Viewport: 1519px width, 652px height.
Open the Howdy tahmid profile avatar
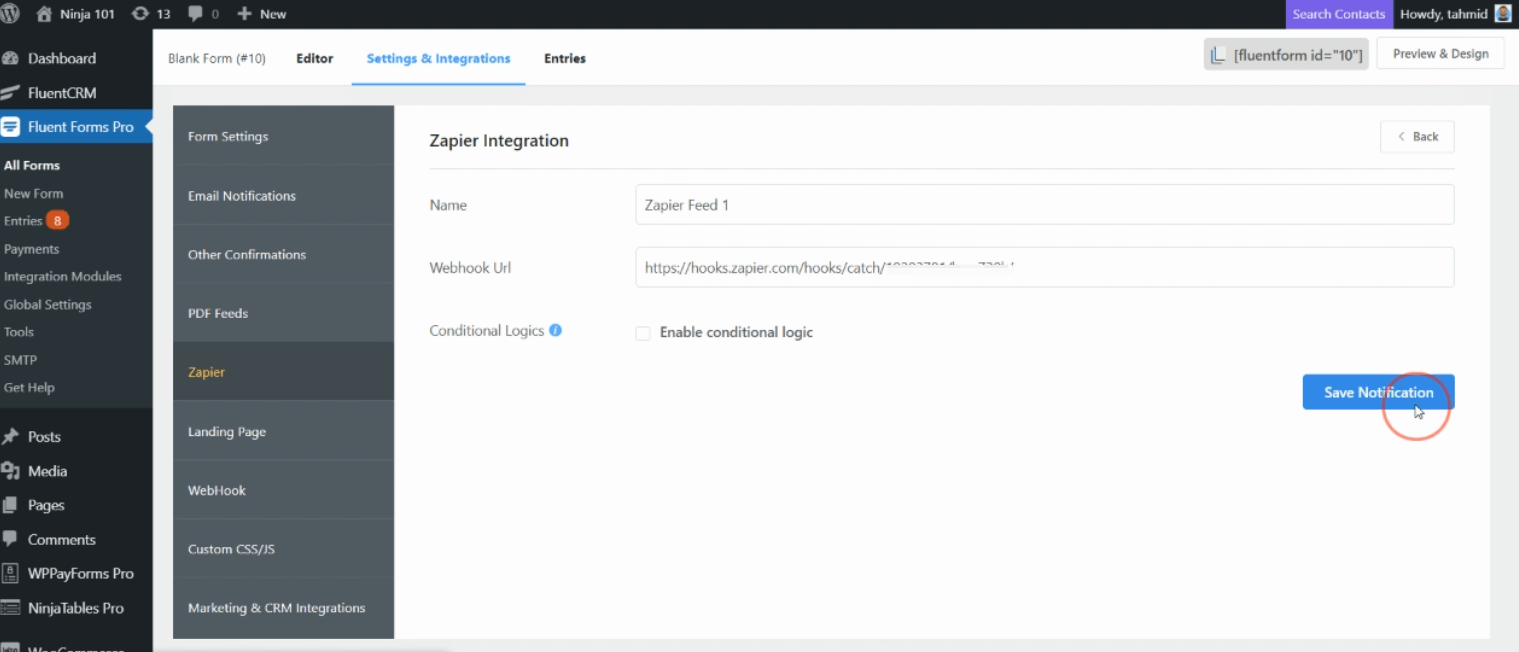tap(1502, 13)
